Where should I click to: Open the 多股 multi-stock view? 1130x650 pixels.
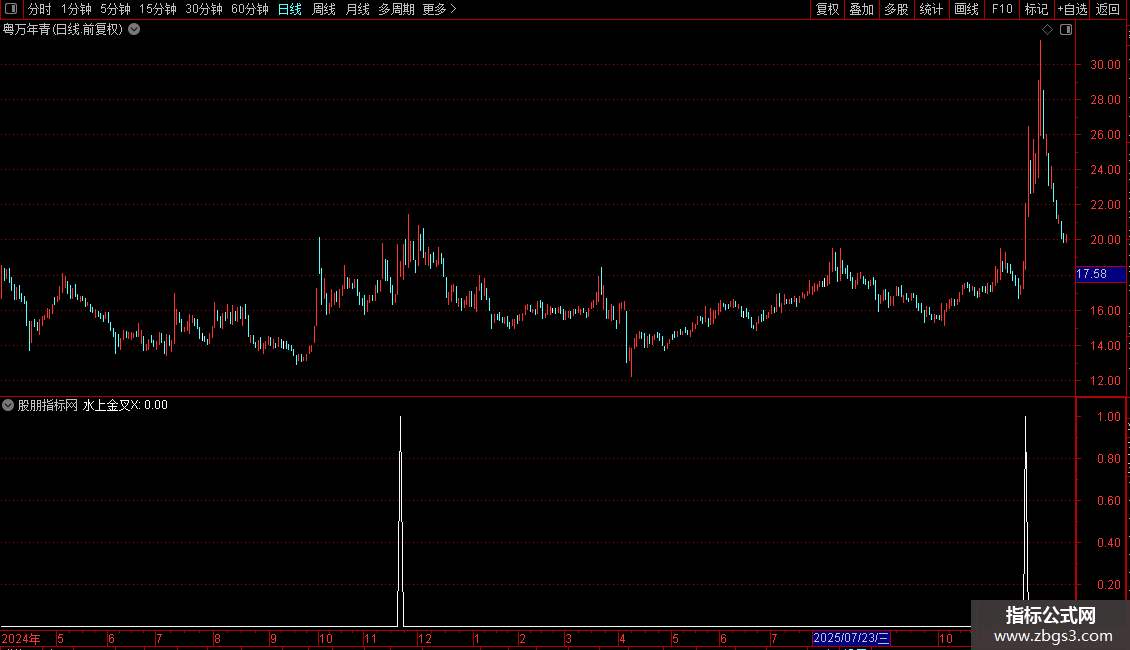tap(896, 9)
